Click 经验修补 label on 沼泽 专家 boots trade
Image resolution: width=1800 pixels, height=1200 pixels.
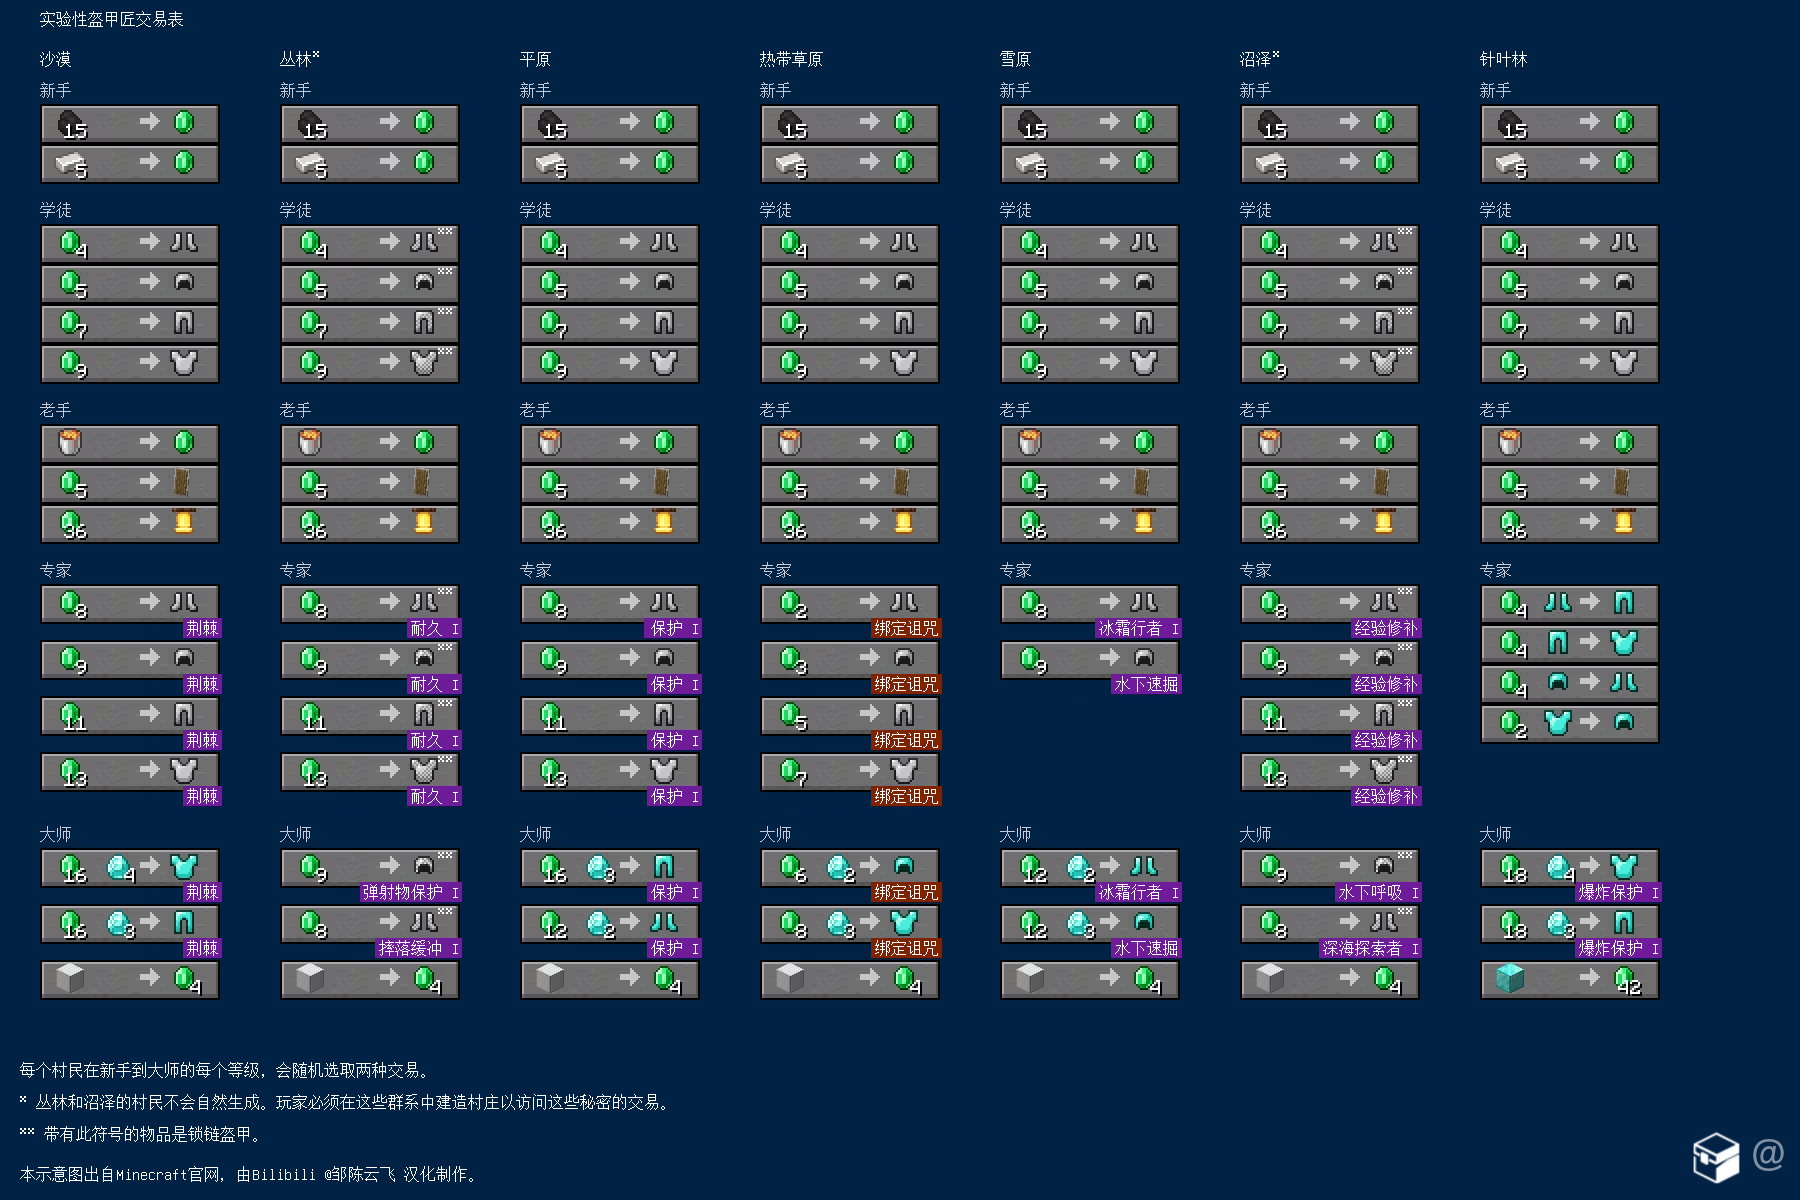point(1386,628)
